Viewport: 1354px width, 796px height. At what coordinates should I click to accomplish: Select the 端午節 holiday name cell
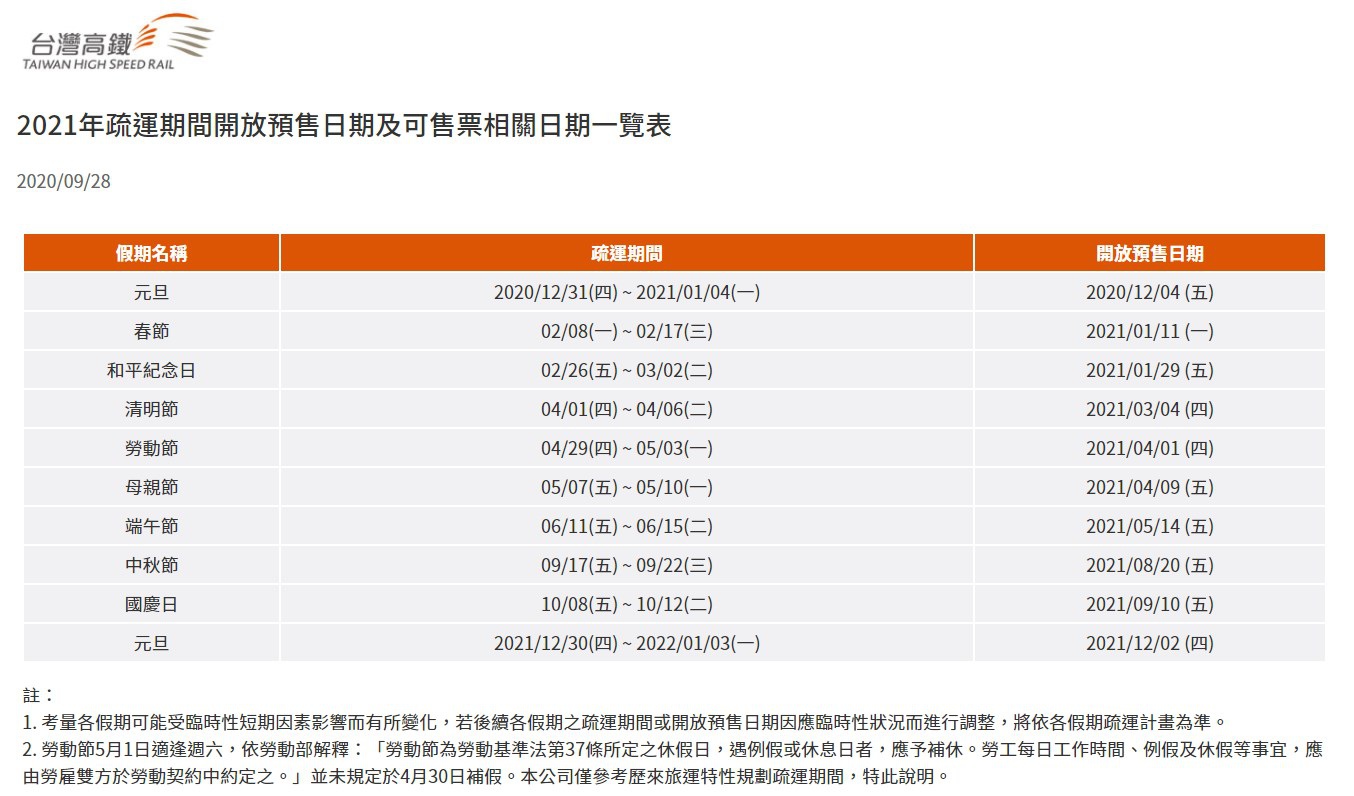[x=152, y=526]
